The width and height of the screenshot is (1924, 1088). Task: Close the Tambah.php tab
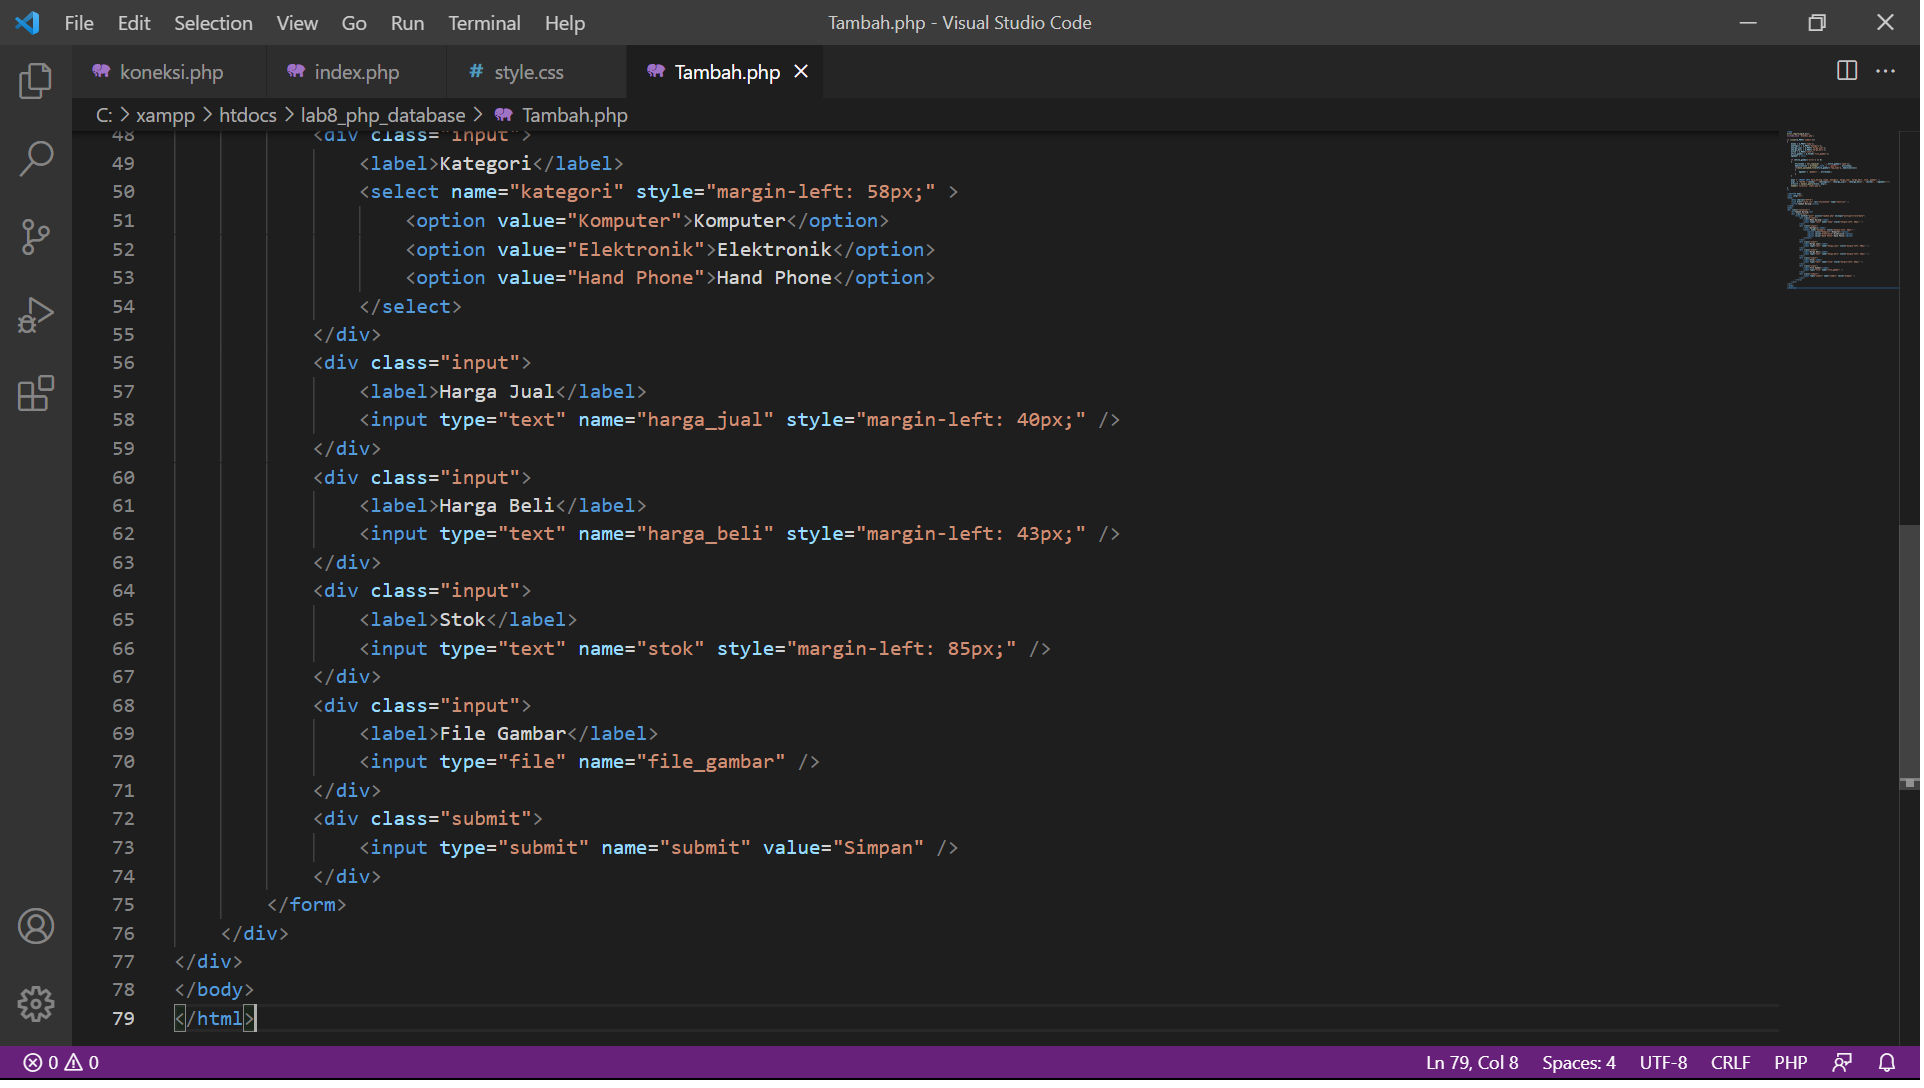tap(801, 71)
